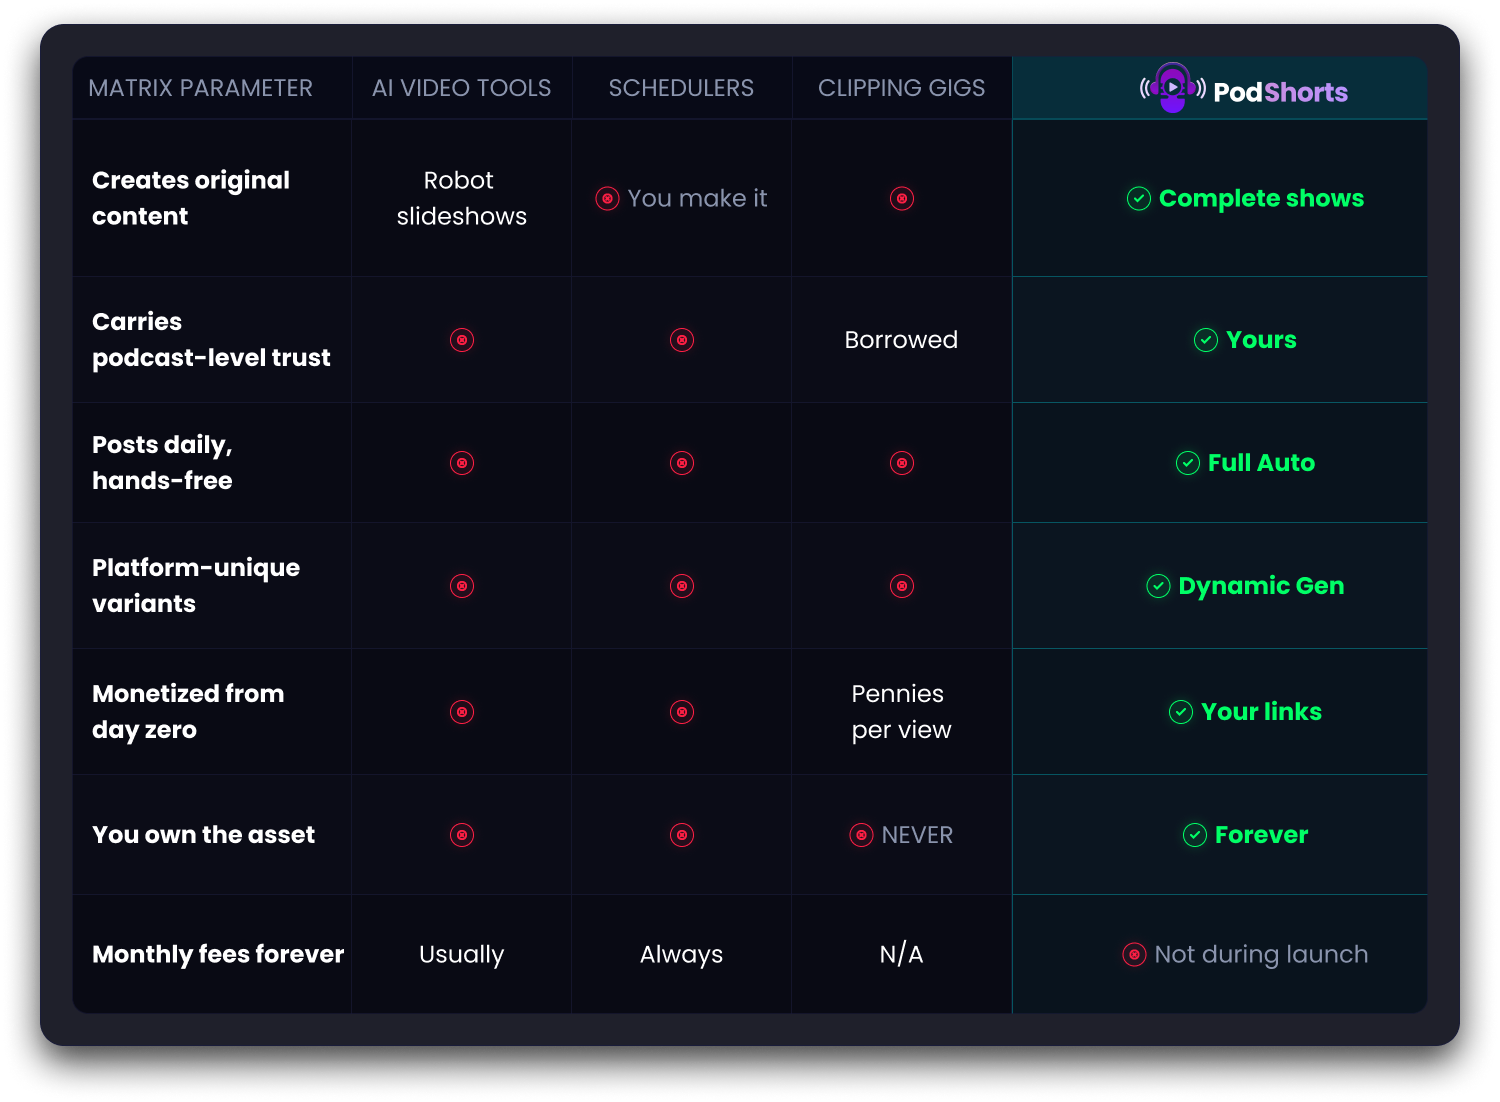This screenshot has height=1102, width=1500.
Task: Click the Monthly fees forever row label
Action: click(x=218, y=955)
